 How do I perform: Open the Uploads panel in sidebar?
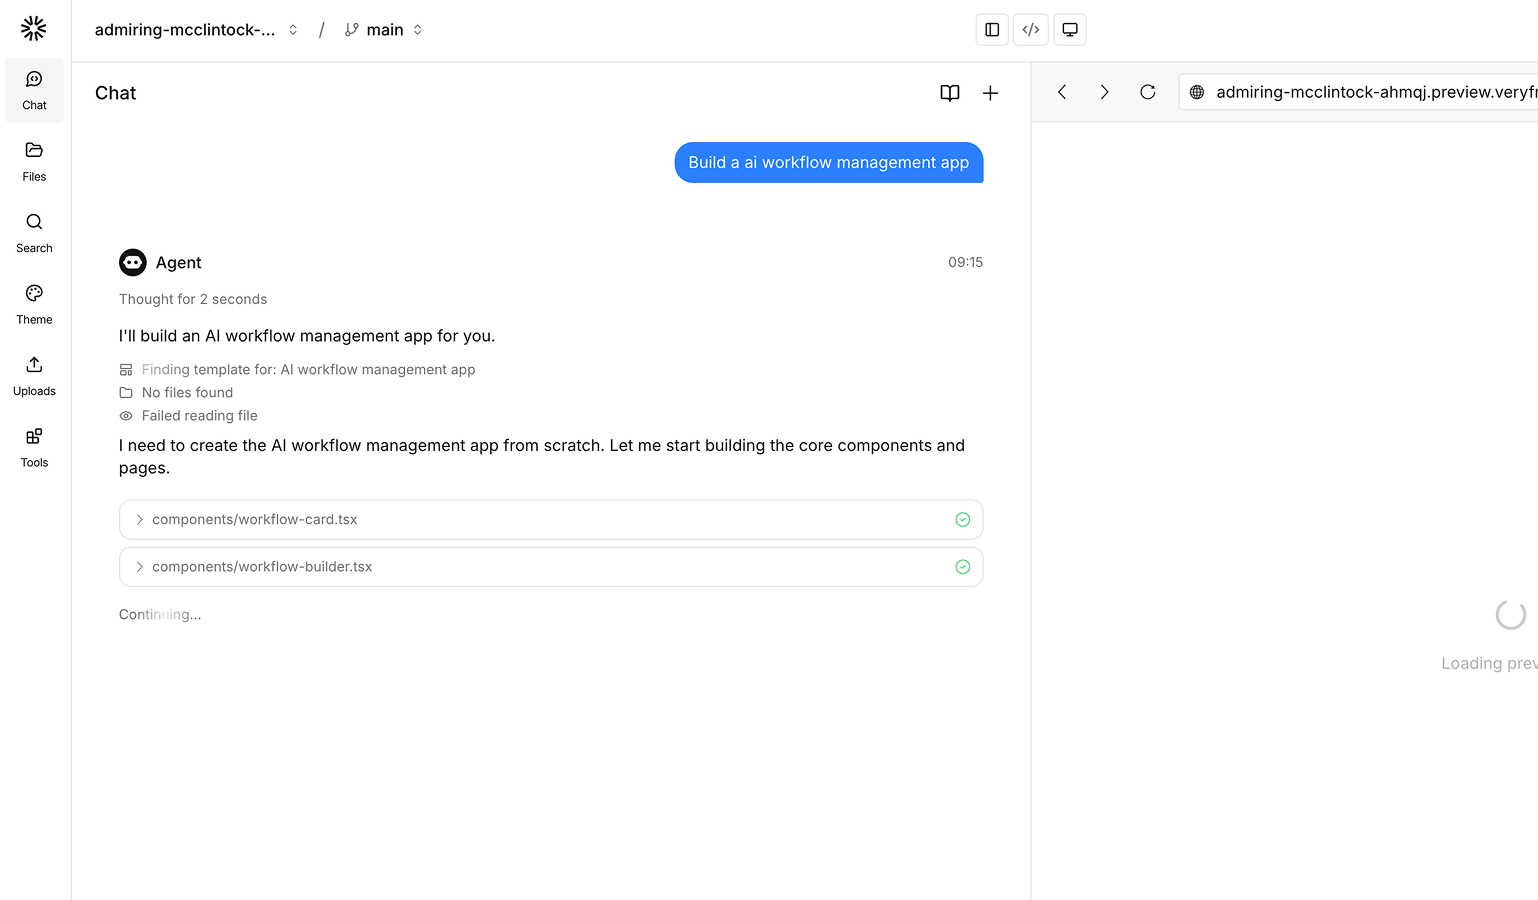tap(34, 376)
